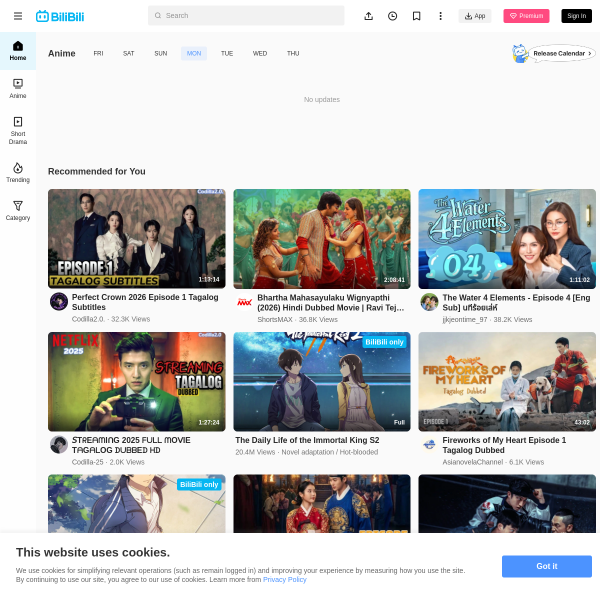The height and width of the screenshot is (600, 600).
Task: Open Trending in the sidebar
Action: 18,173
